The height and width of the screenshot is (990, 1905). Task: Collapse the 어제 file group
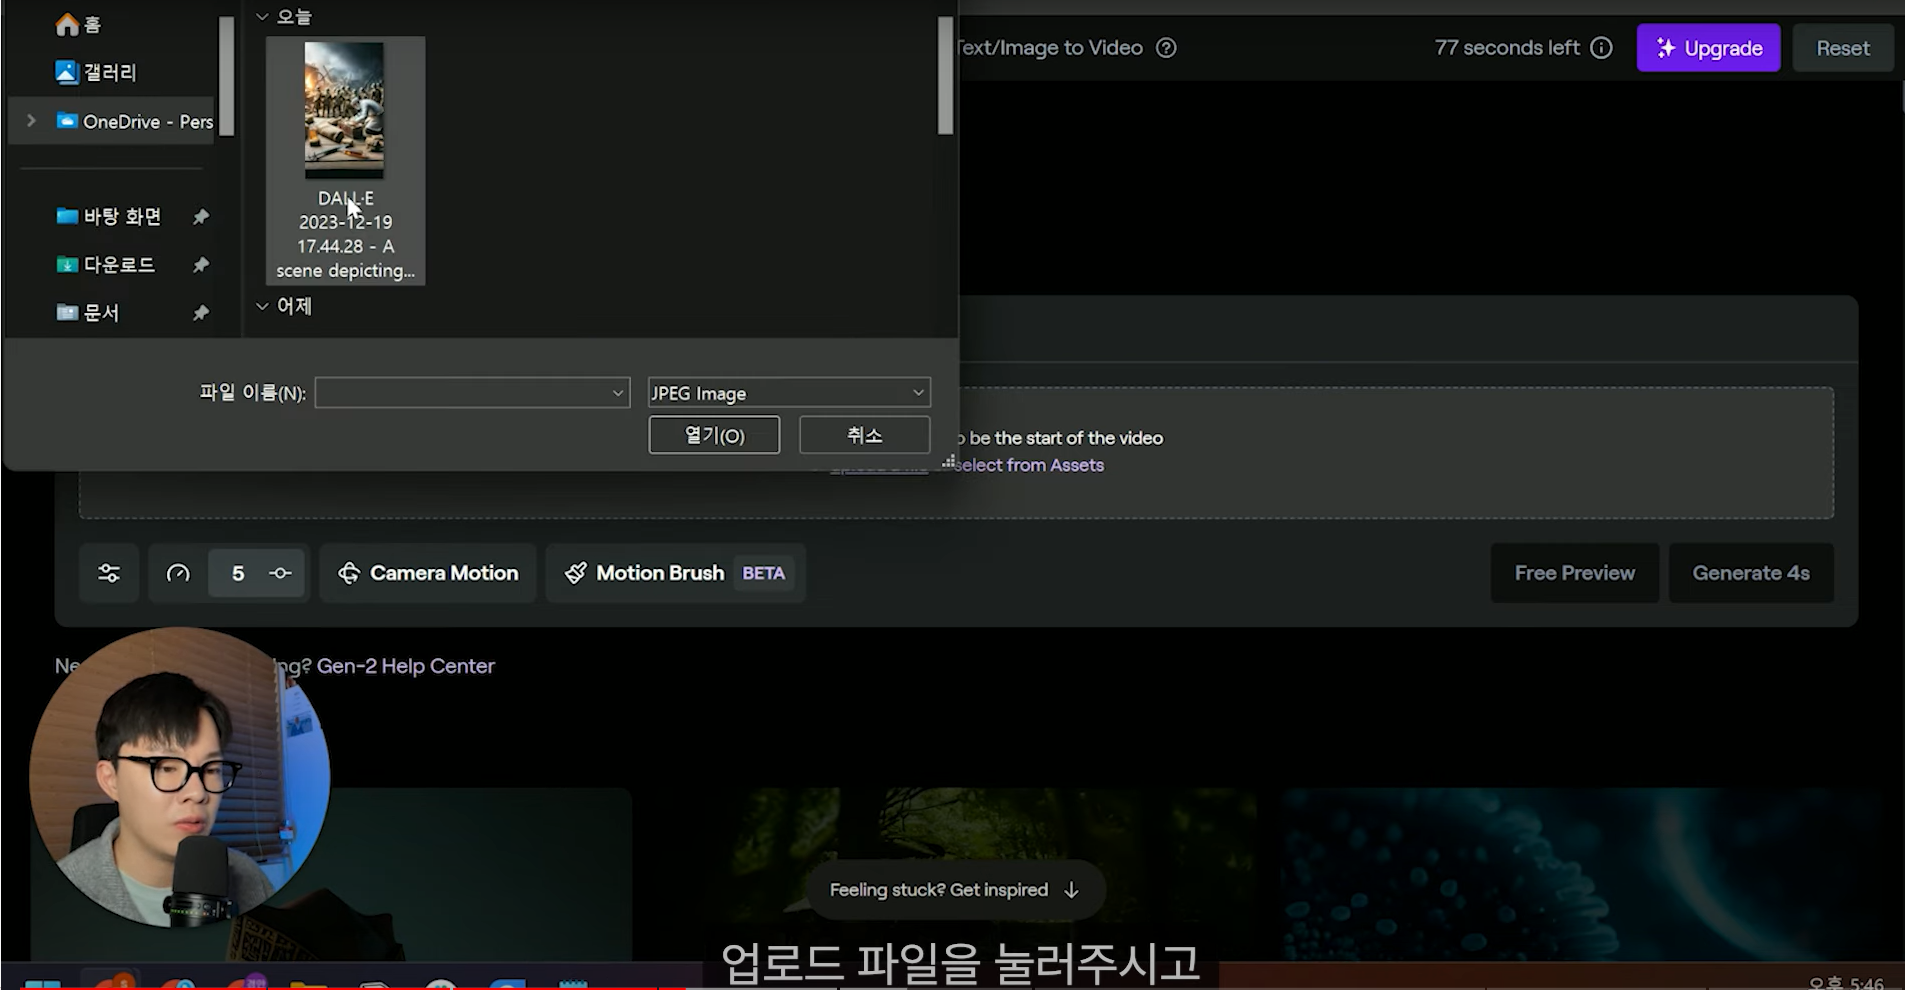coord(262,306)
